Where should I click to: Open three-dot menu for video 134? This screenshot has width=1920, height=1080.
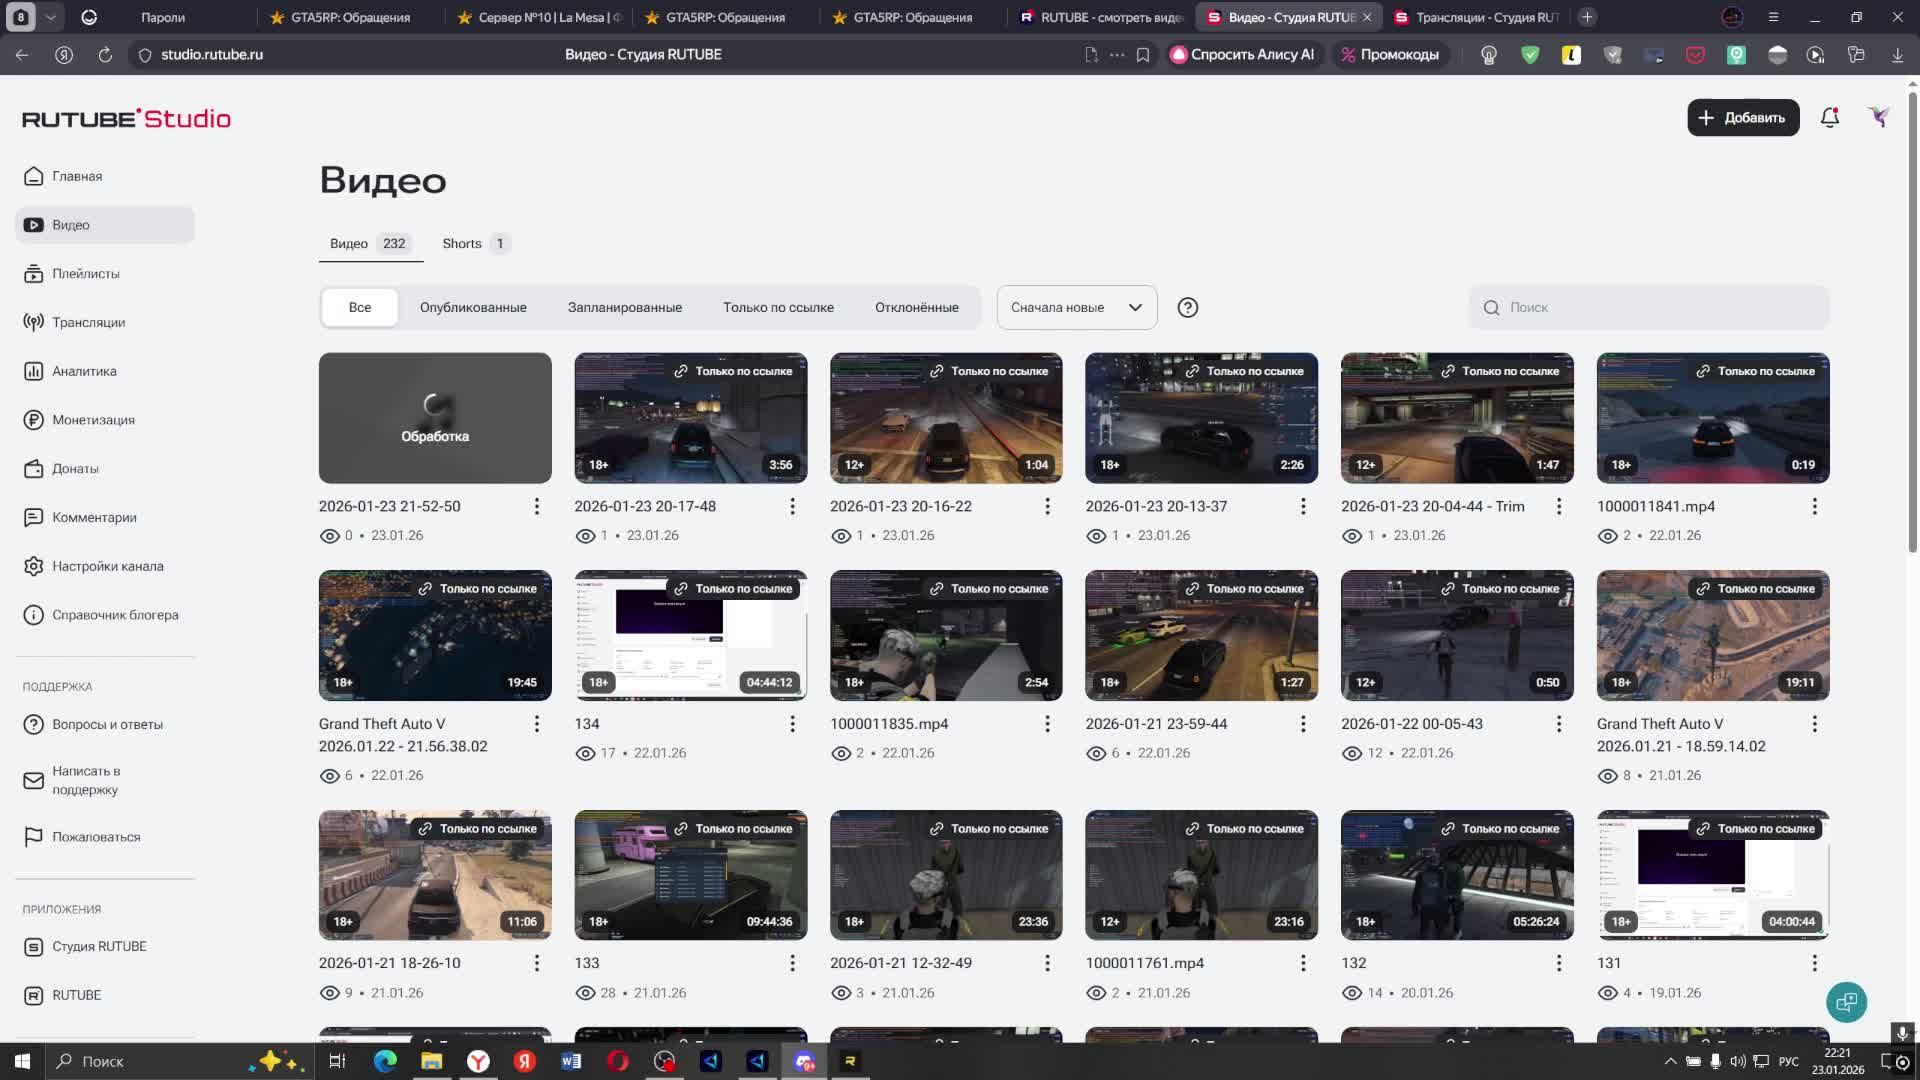[792, 724]
